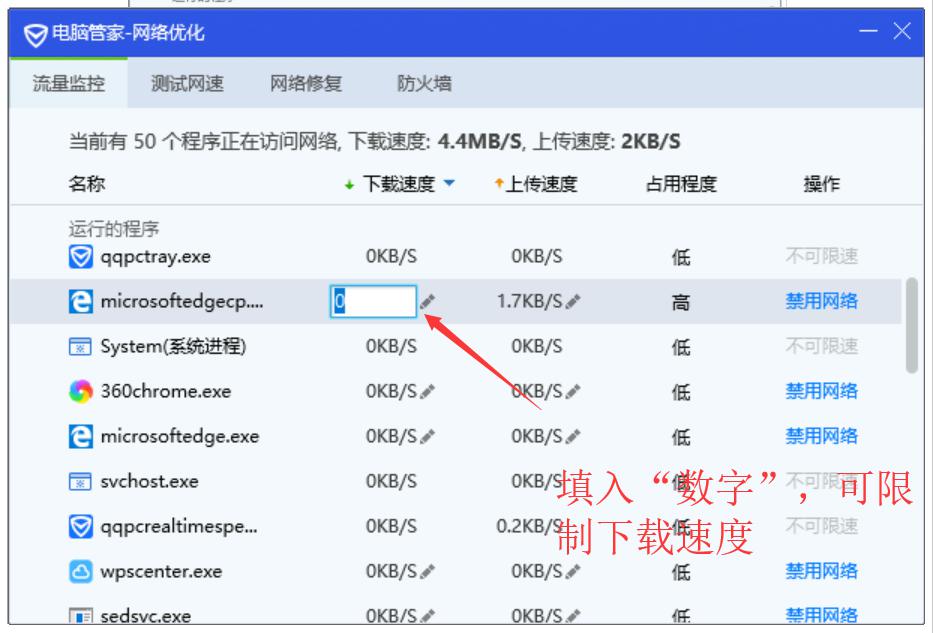
Task: Click the 电脑管家 shield logo in title bar
Action: pos(35,35)
